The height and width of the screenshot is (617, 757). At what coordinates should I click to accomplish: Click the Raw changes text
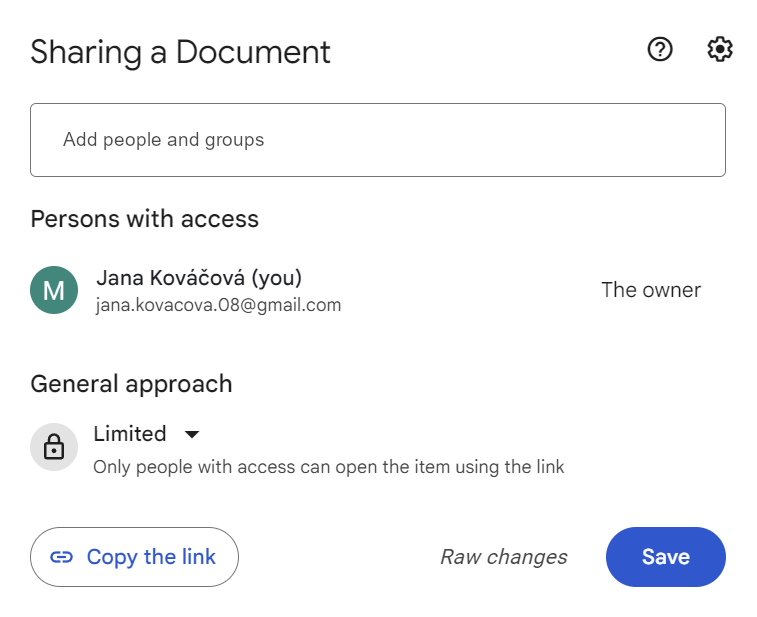coord(504,557)
